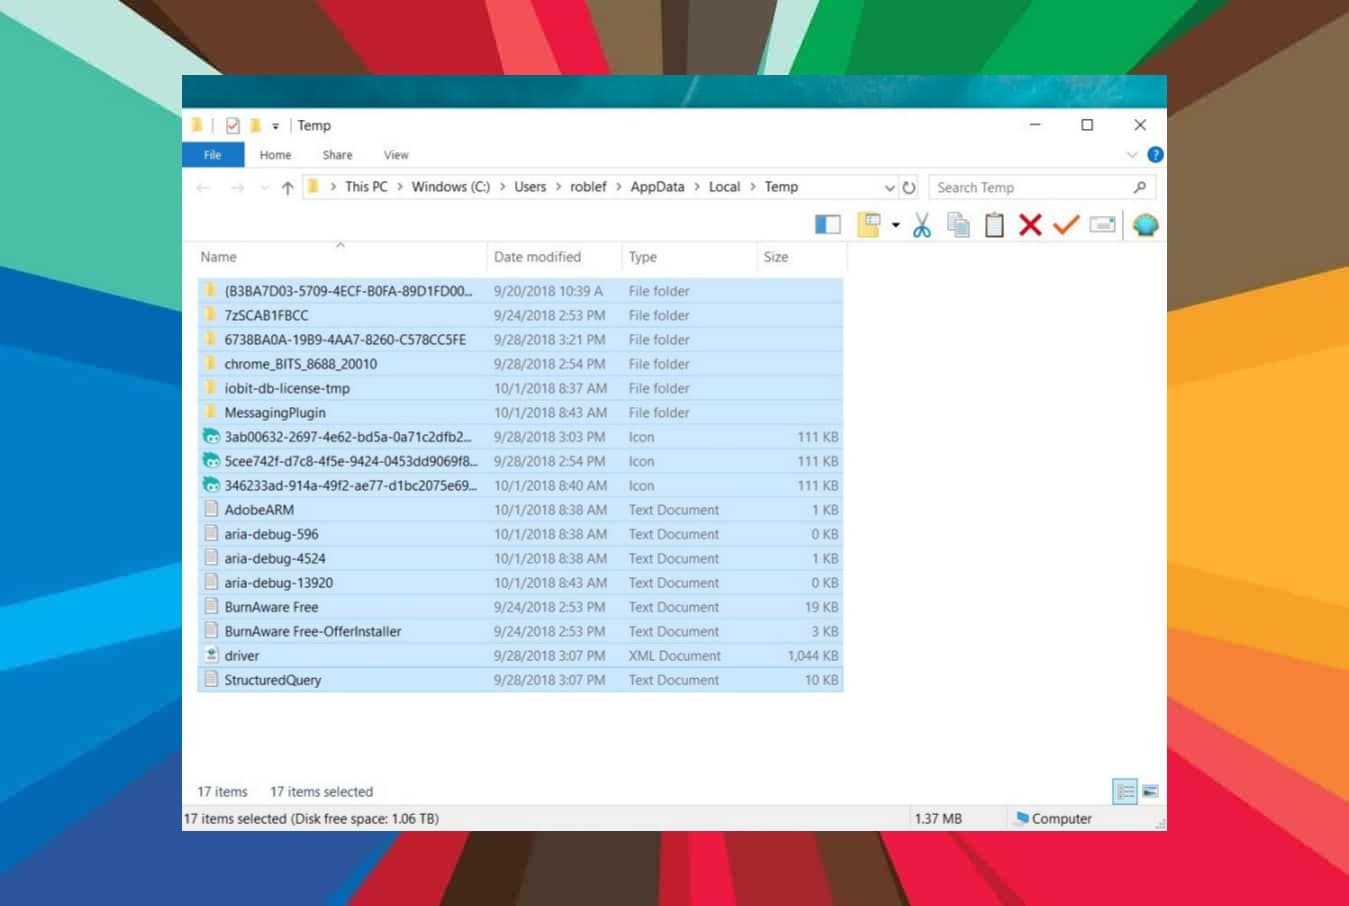Select Users in the address path
Image resolution: width=1349 pixels, height=906 pixels.
tap(530, 187)
